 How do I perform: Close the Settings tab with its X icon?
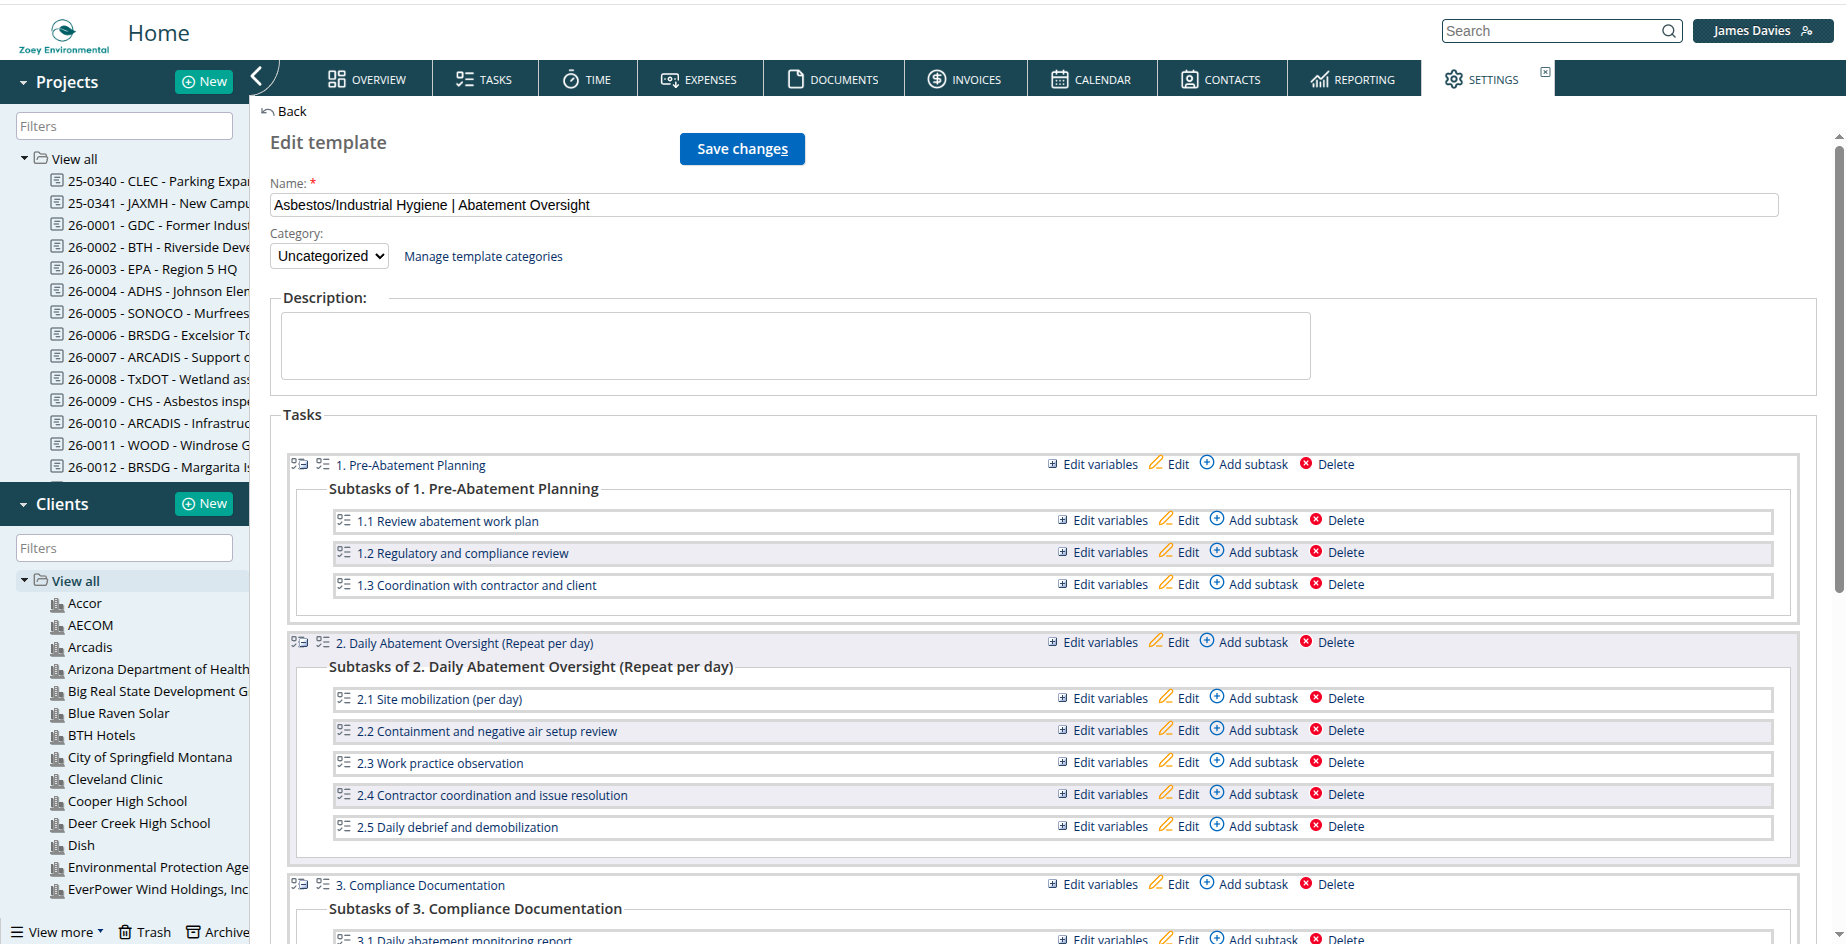pyautogui.click(x=1545, y=72)
